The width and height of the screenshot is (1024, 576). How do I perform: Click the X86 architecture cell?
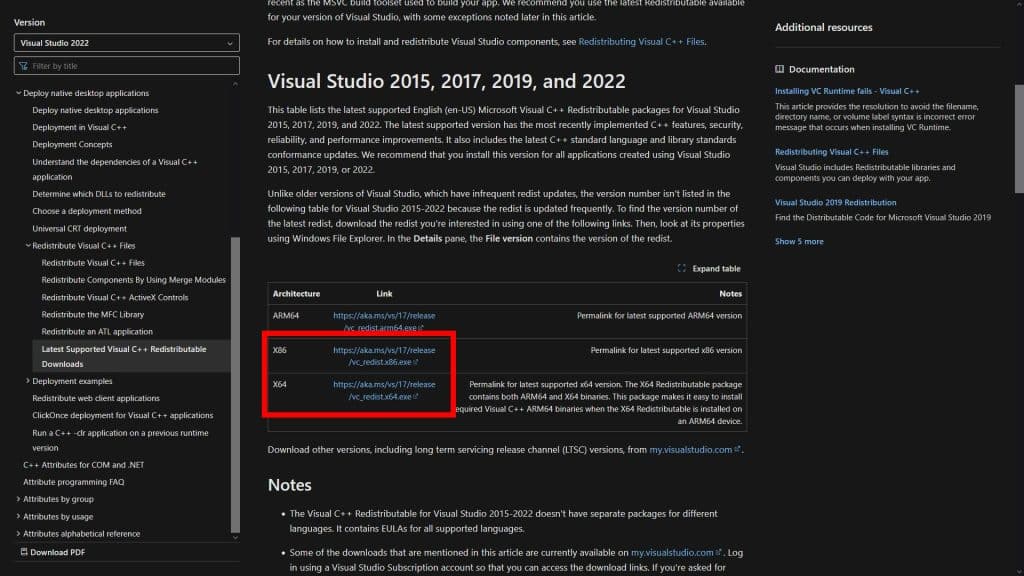(280, 350)
